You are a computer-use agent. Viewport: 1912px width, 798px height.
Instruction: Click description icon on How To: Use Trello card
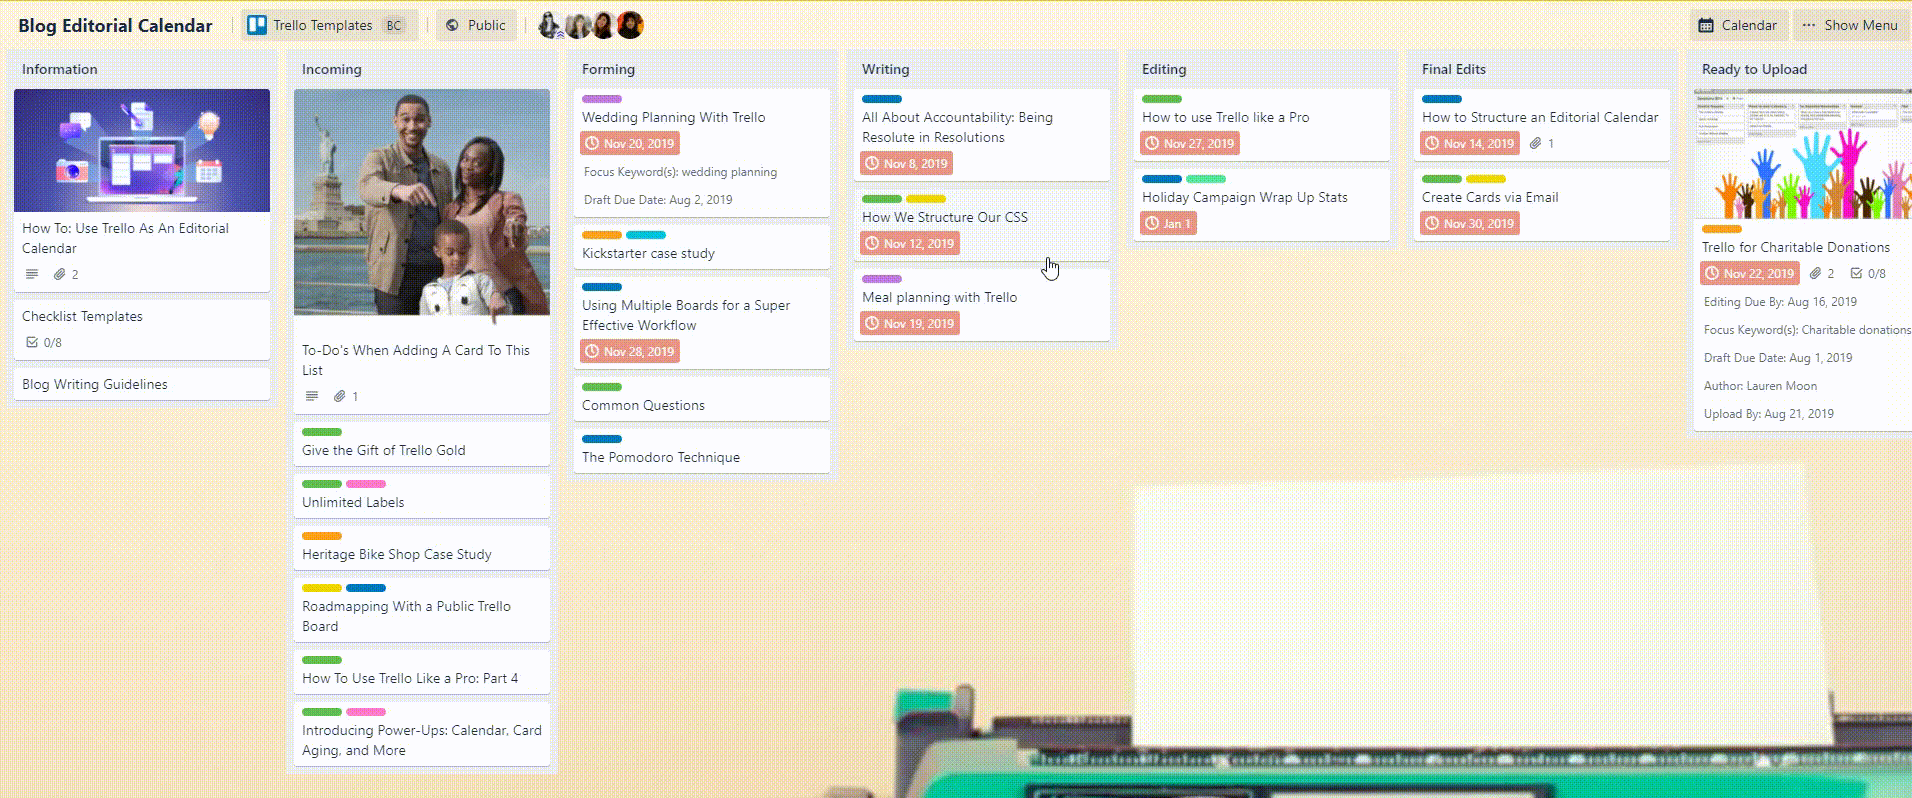32,274
